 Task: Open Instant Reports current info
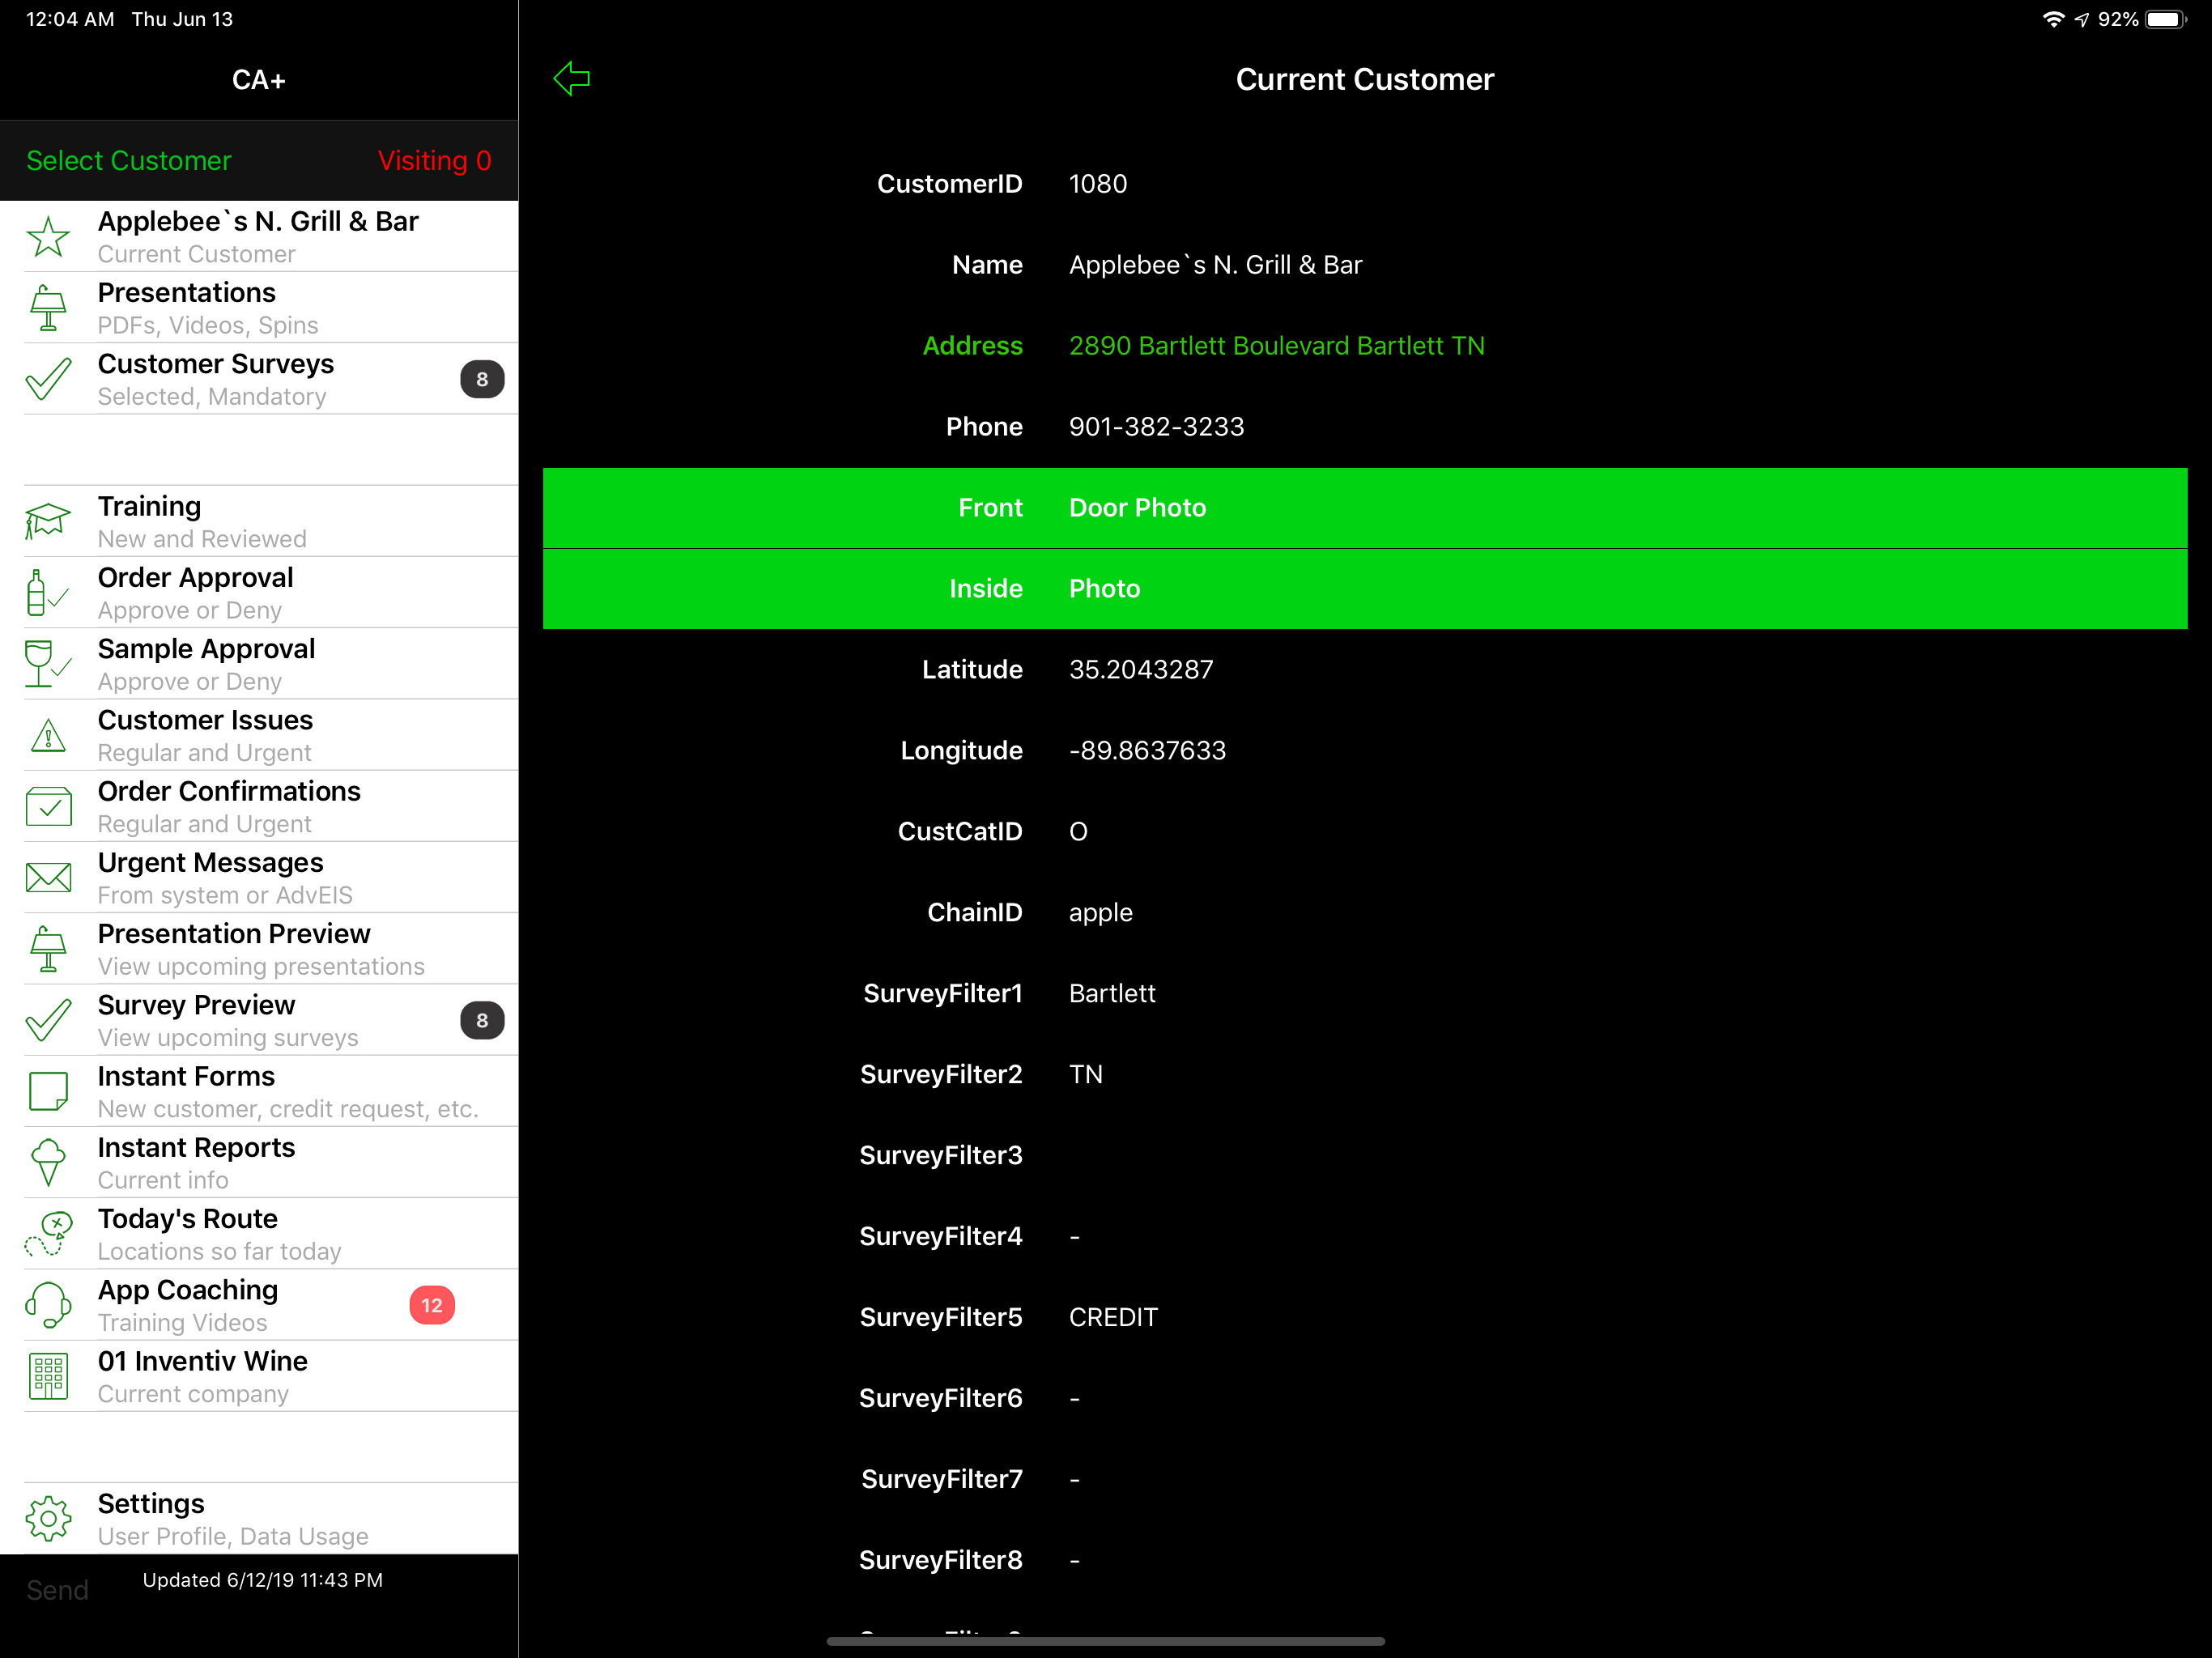click(x=259, y=1162)
